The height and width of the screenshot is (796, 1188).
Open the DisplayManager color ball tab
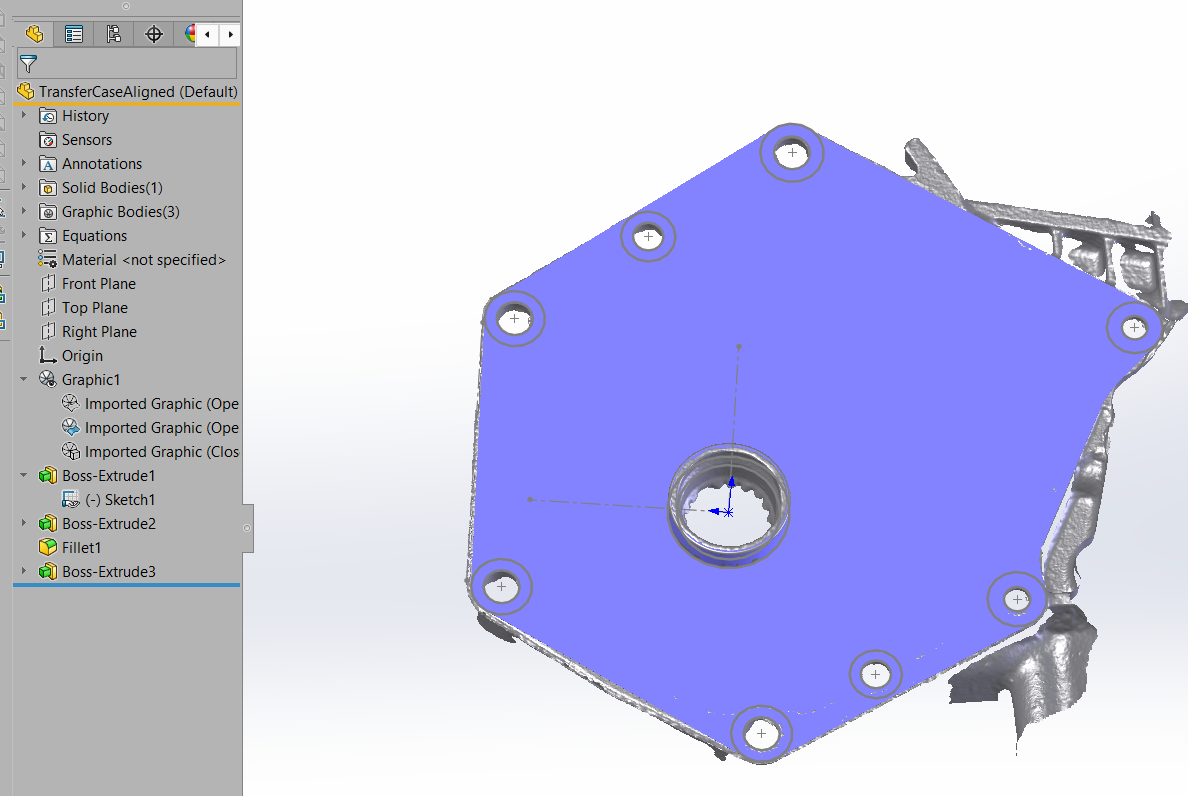coord(189,34)
